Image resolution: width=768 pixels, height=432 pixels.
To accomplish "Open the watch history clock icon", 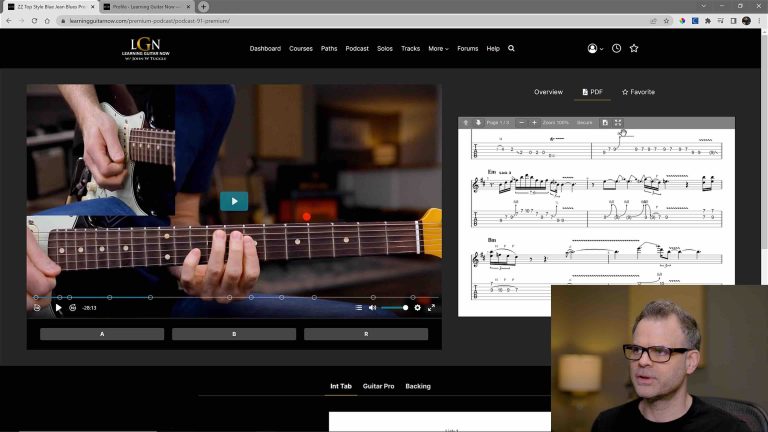I will coord(616,48).
